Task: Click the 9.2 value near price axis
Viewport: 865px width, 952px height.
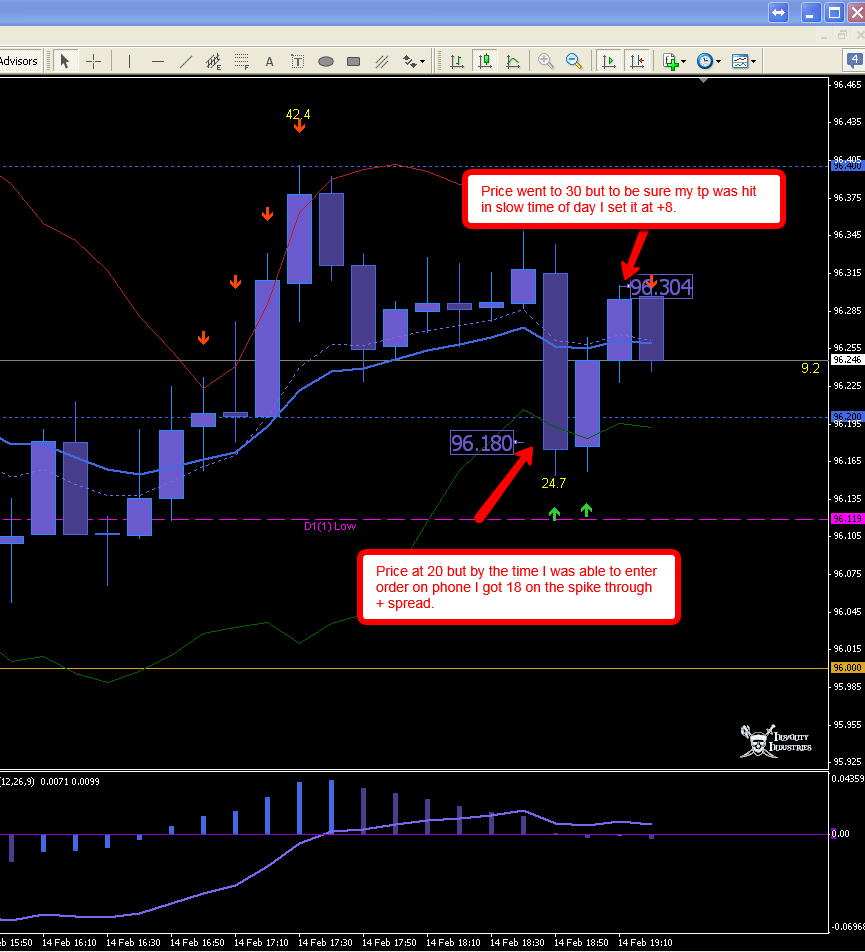Action: (810, 368)
